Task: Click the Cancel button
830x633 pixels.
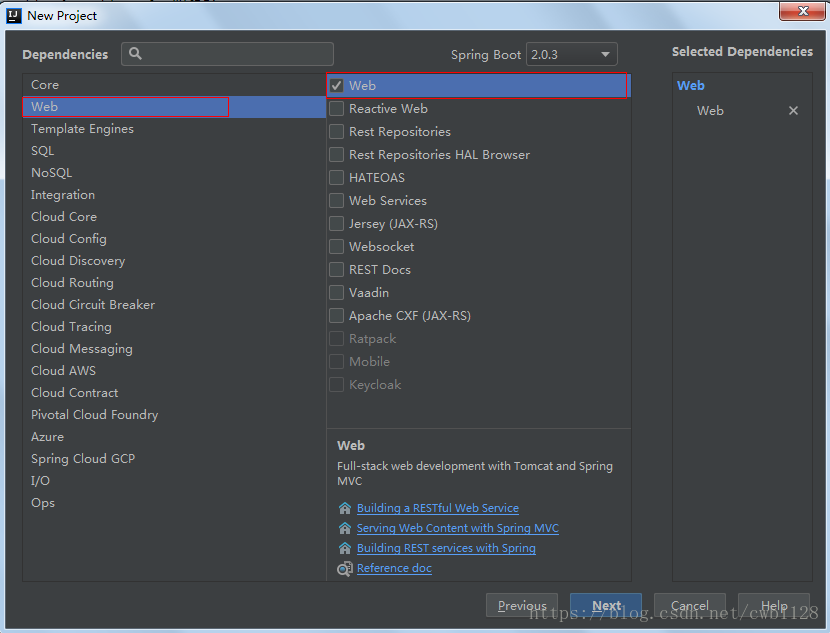Action: click(x=690, y=605)
